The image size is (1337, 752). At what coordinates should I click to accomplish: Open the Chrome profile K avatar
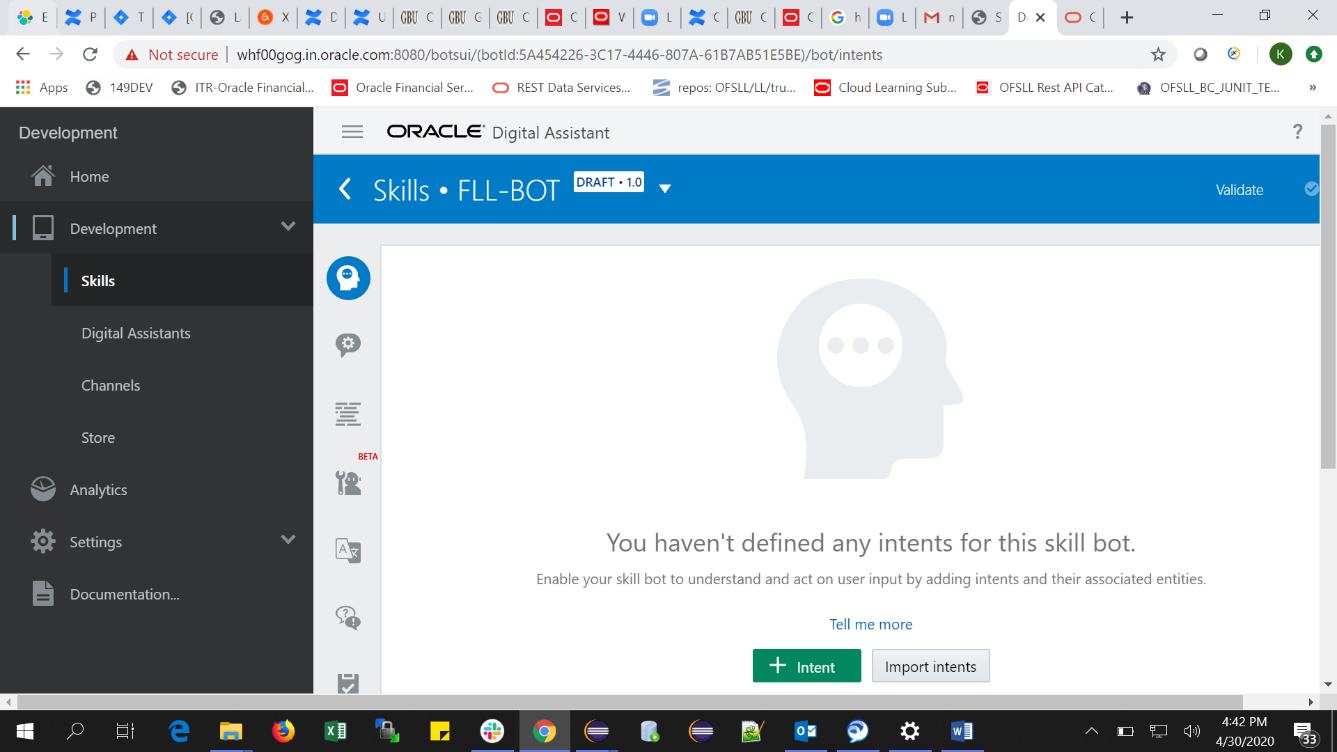[x=1280, y=54]
